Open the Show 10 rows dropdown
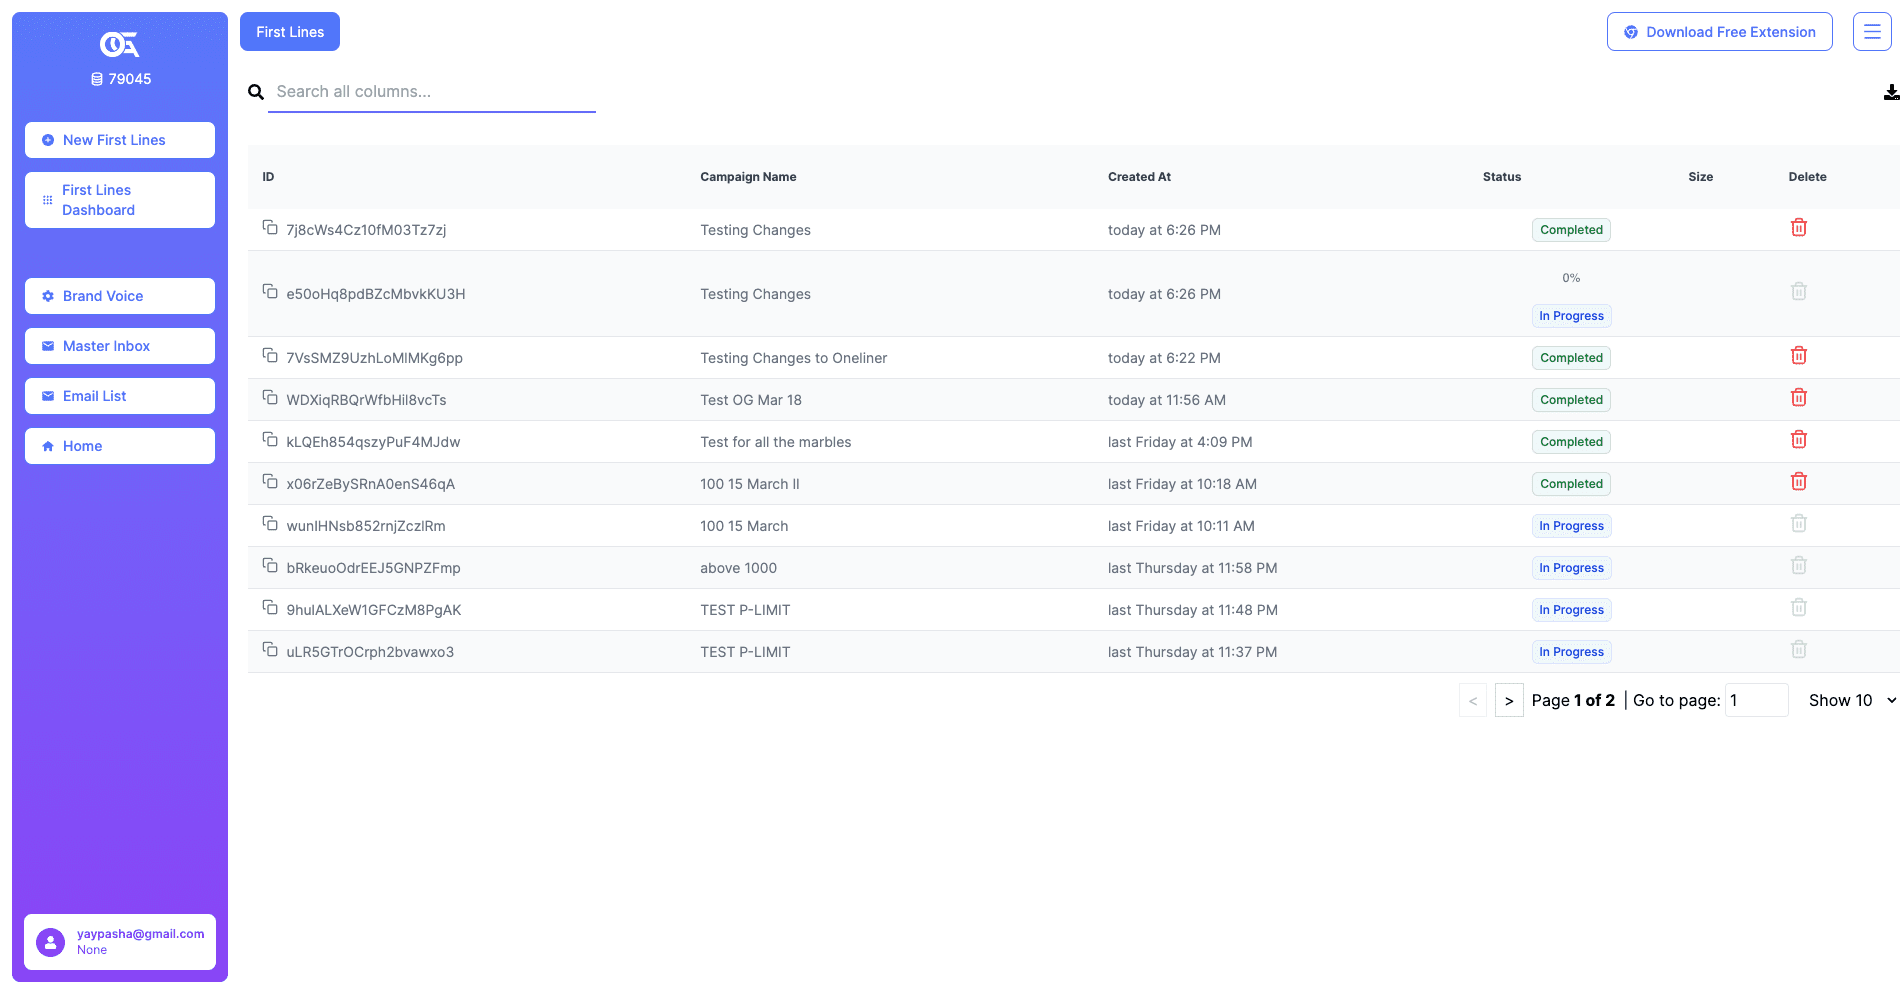The width and height of the screenshot is (1904, 994). 1852,700
